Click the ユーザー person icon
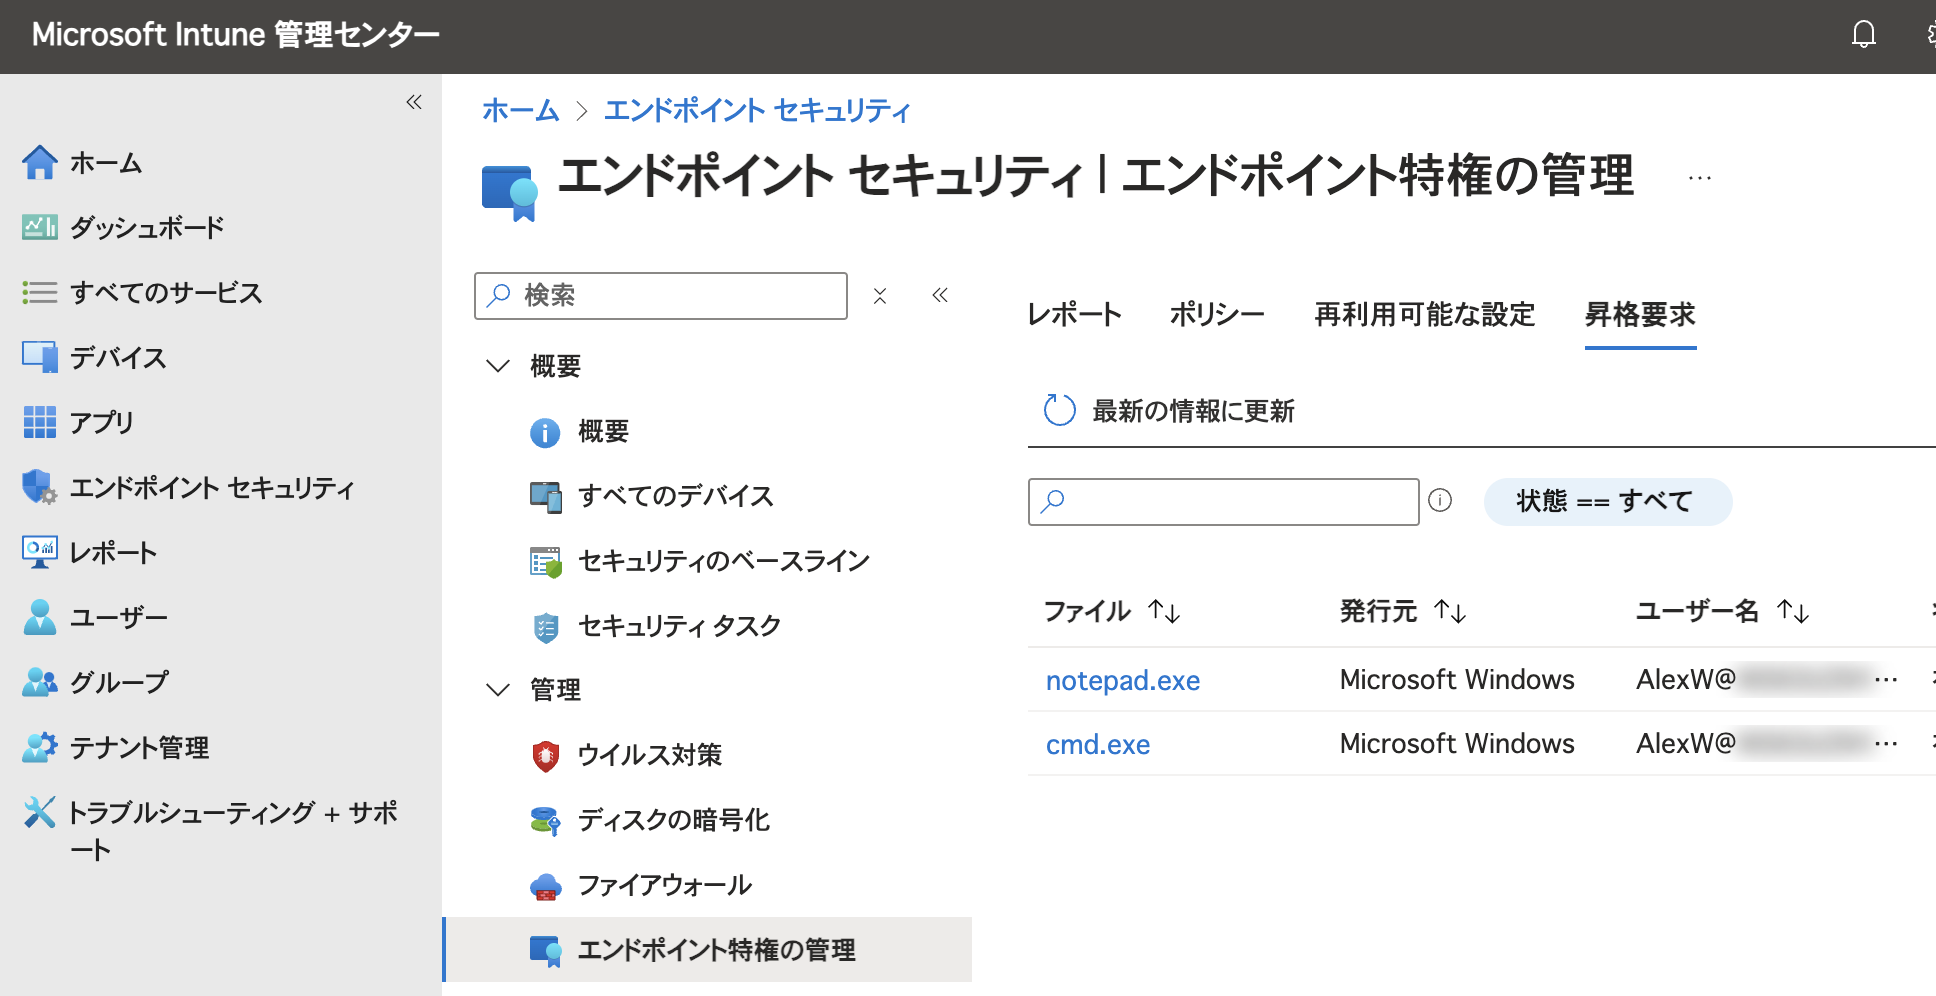 pyautogui.click(x=40, y=617)
